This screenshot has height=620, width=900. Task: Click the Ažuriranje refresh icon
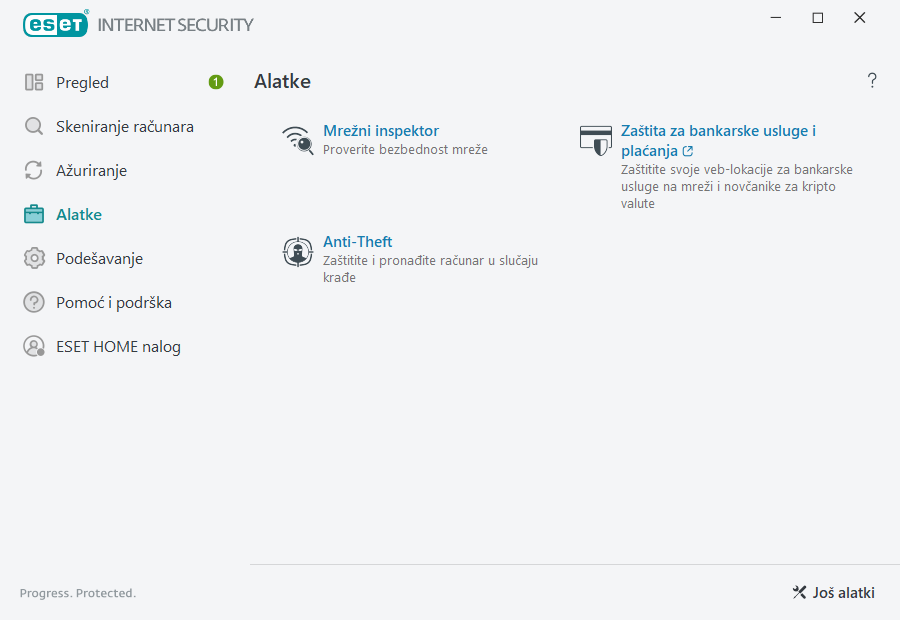point(35,170)
